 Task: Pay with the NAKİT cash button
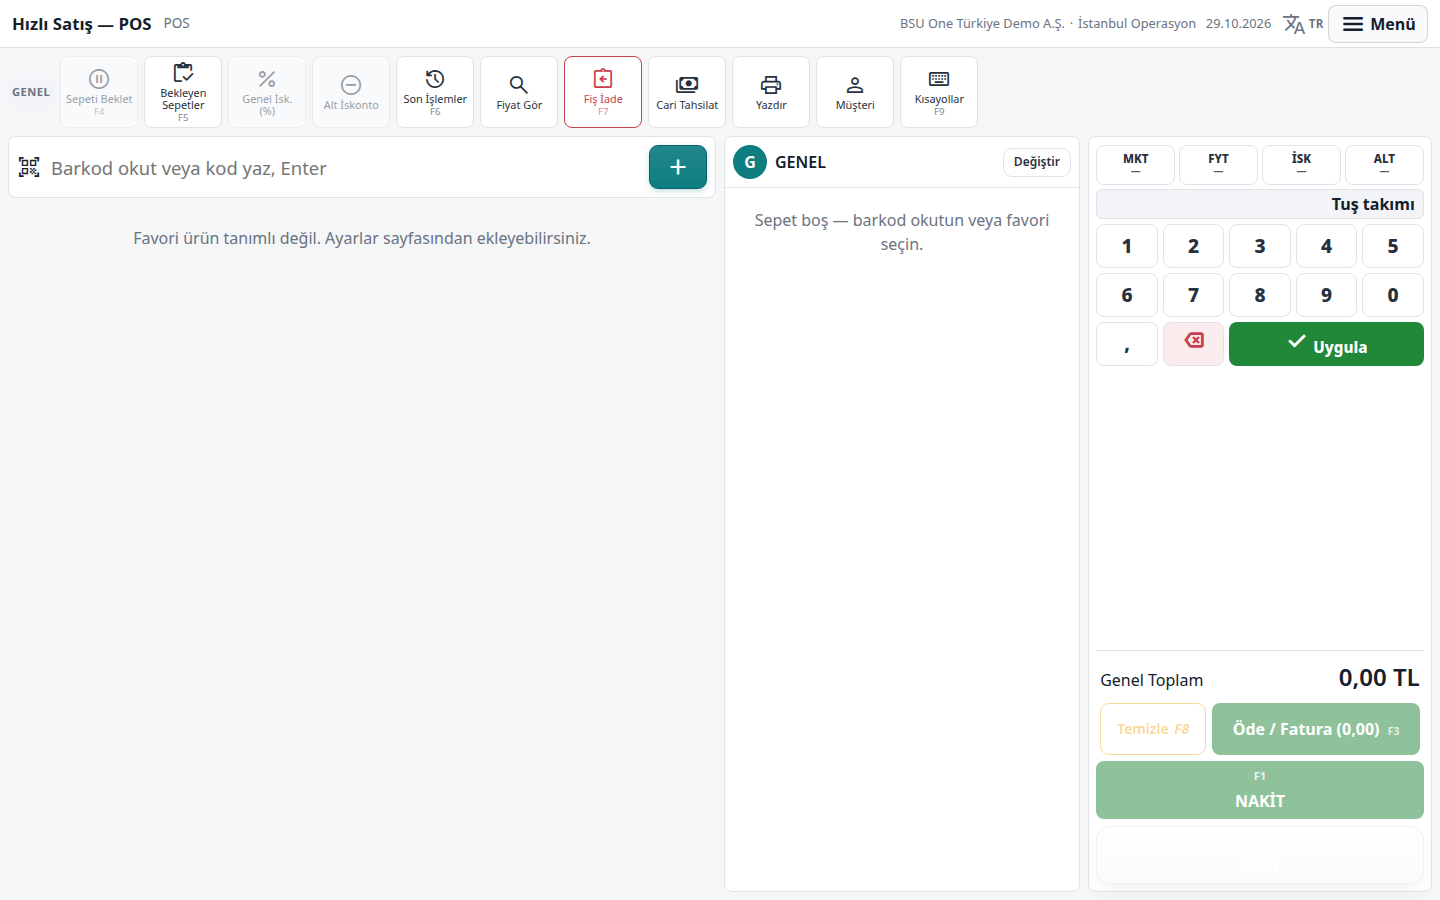click(1260, 790)
